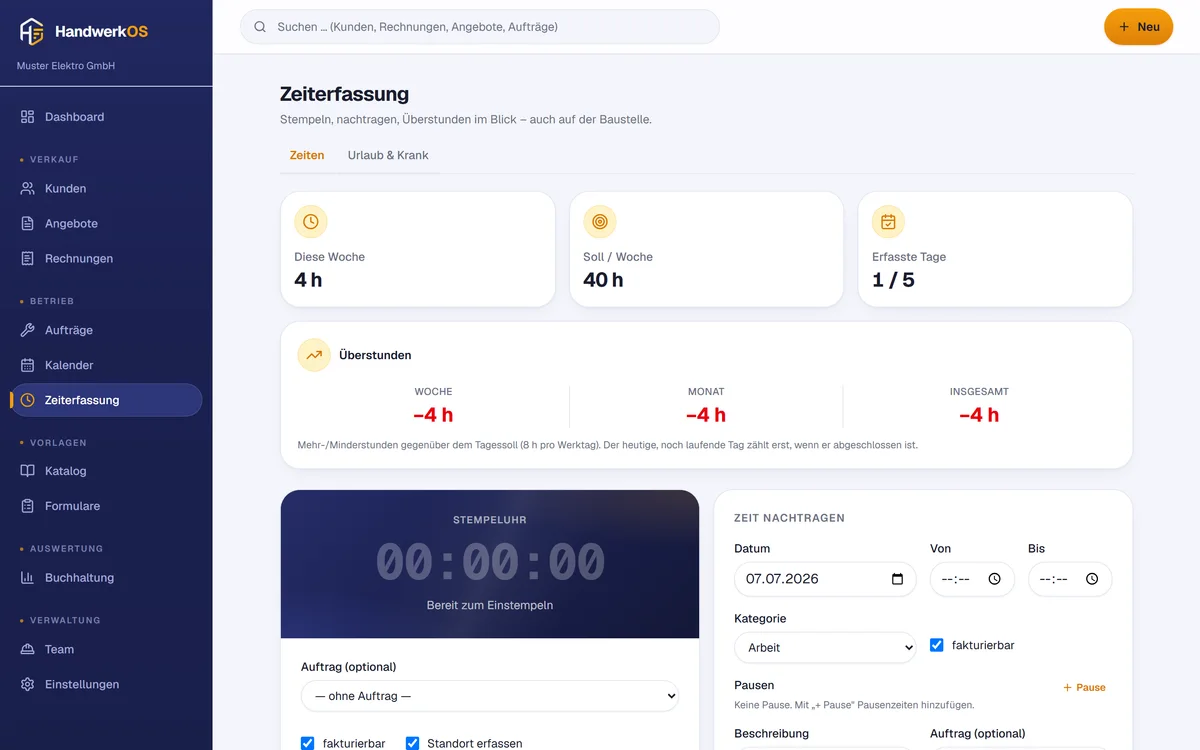1200x750 pixels.
Task: Open Katalog via book icon
Action: (x=28, y=471)
